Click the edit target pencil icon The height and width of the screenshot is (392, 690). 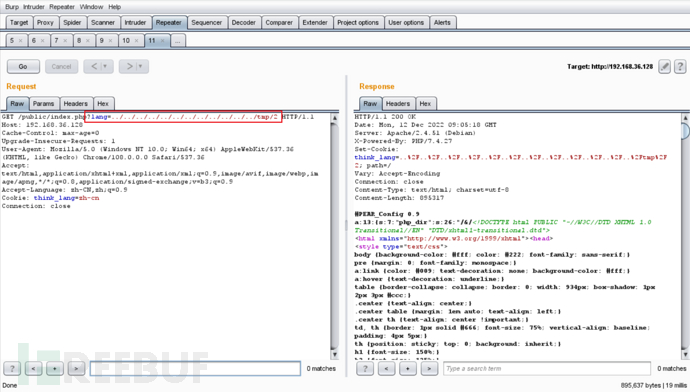click(x=664, y=66)
